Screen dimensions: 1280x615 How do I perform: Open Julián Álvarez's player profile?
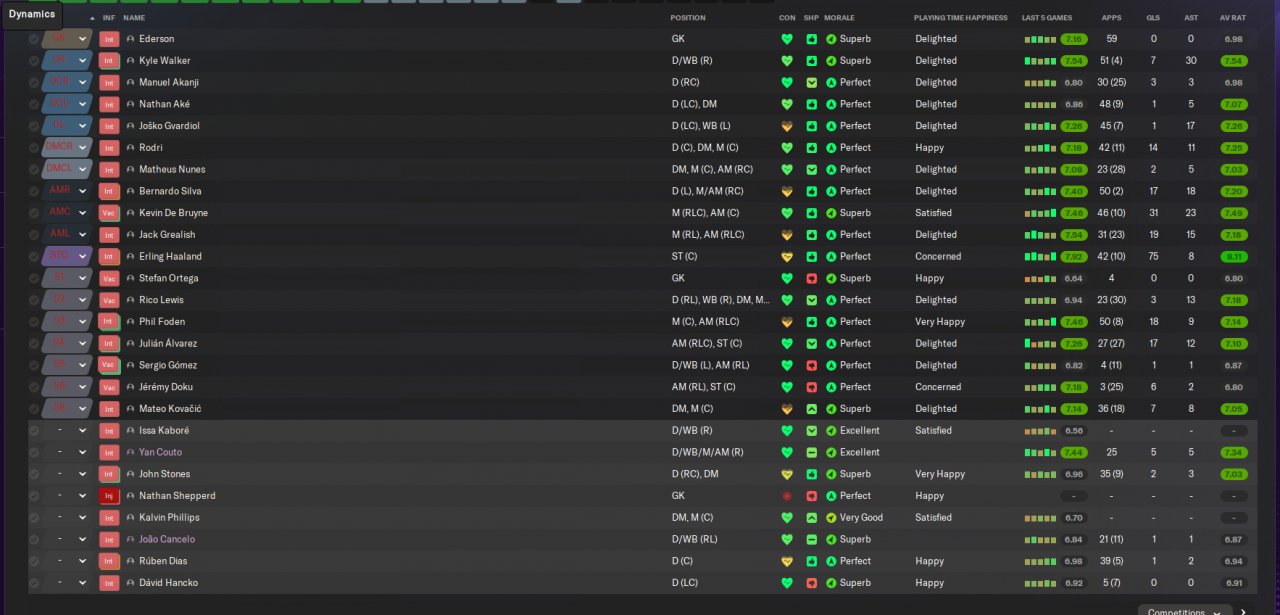(168, 343)
